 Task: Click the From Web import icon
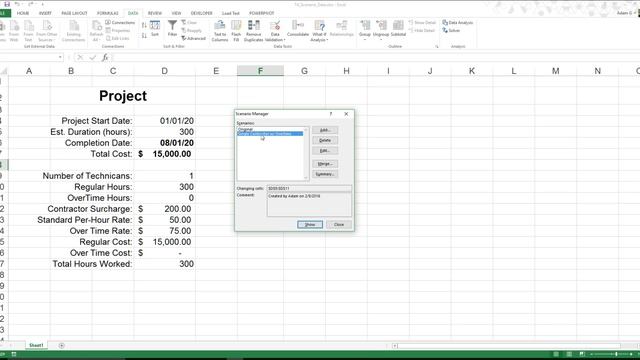pos(14,31)
